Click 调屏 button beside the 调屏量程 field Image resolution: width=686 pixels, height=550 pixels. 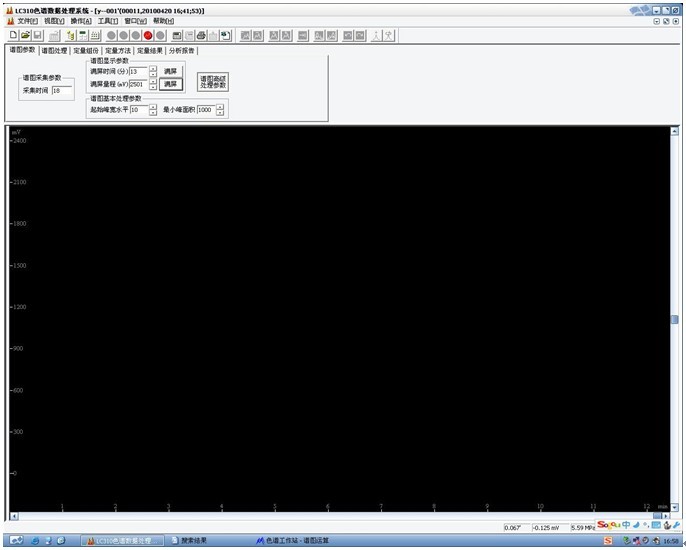[171, 84]
